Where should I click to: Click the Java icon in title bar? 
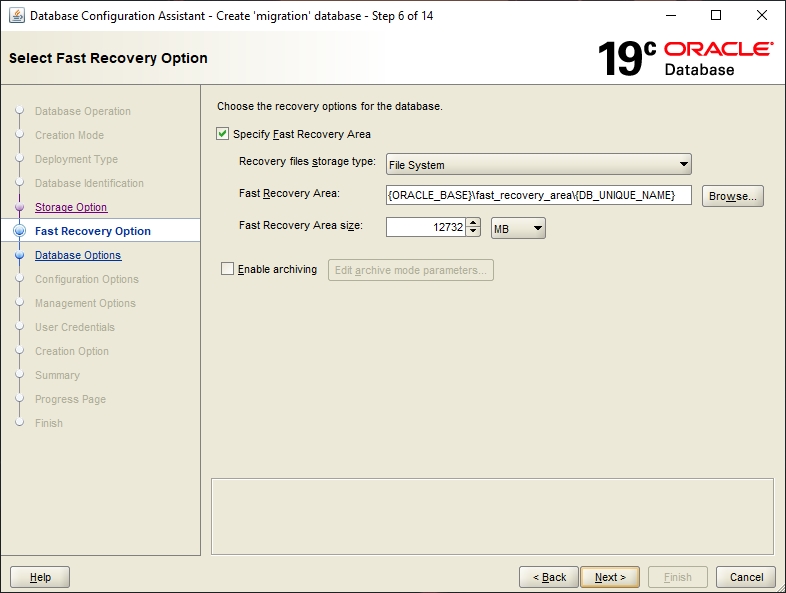(x=16, y=16)
